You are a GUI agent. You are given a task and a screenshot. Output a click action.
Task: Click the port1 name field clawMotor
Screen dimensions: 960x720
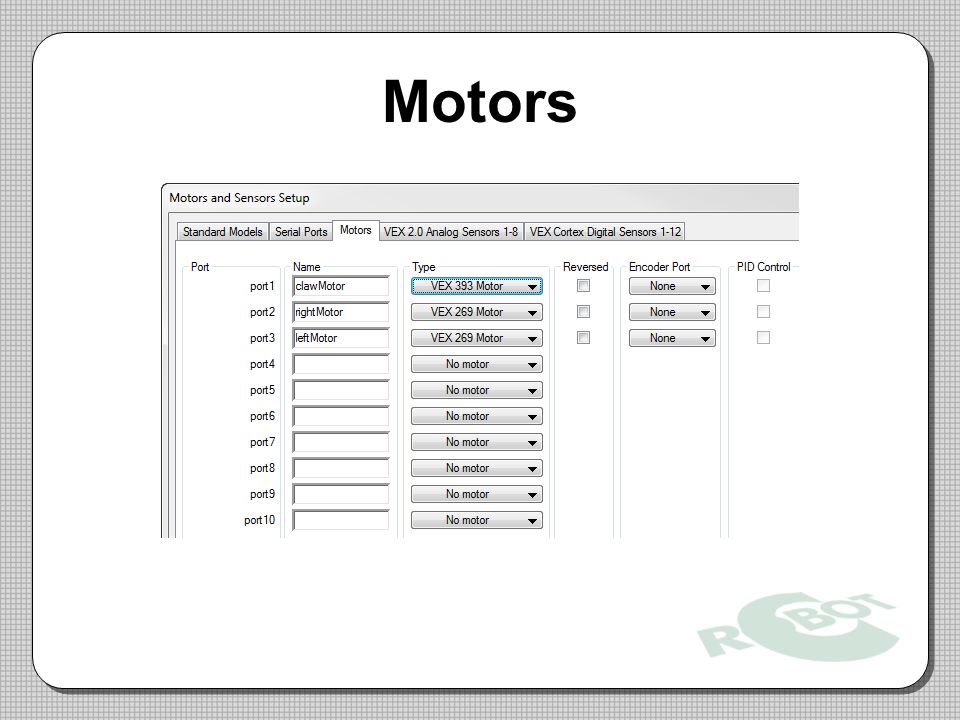click(341, 286)
